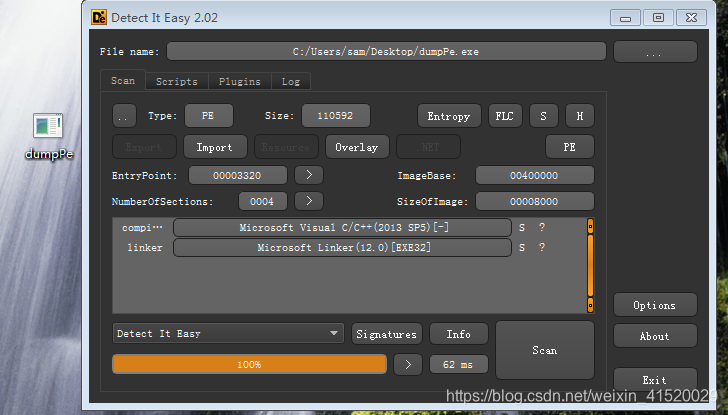Click the S link in the linker row
Screen dimensions: 728x415
tap(522, 247)
